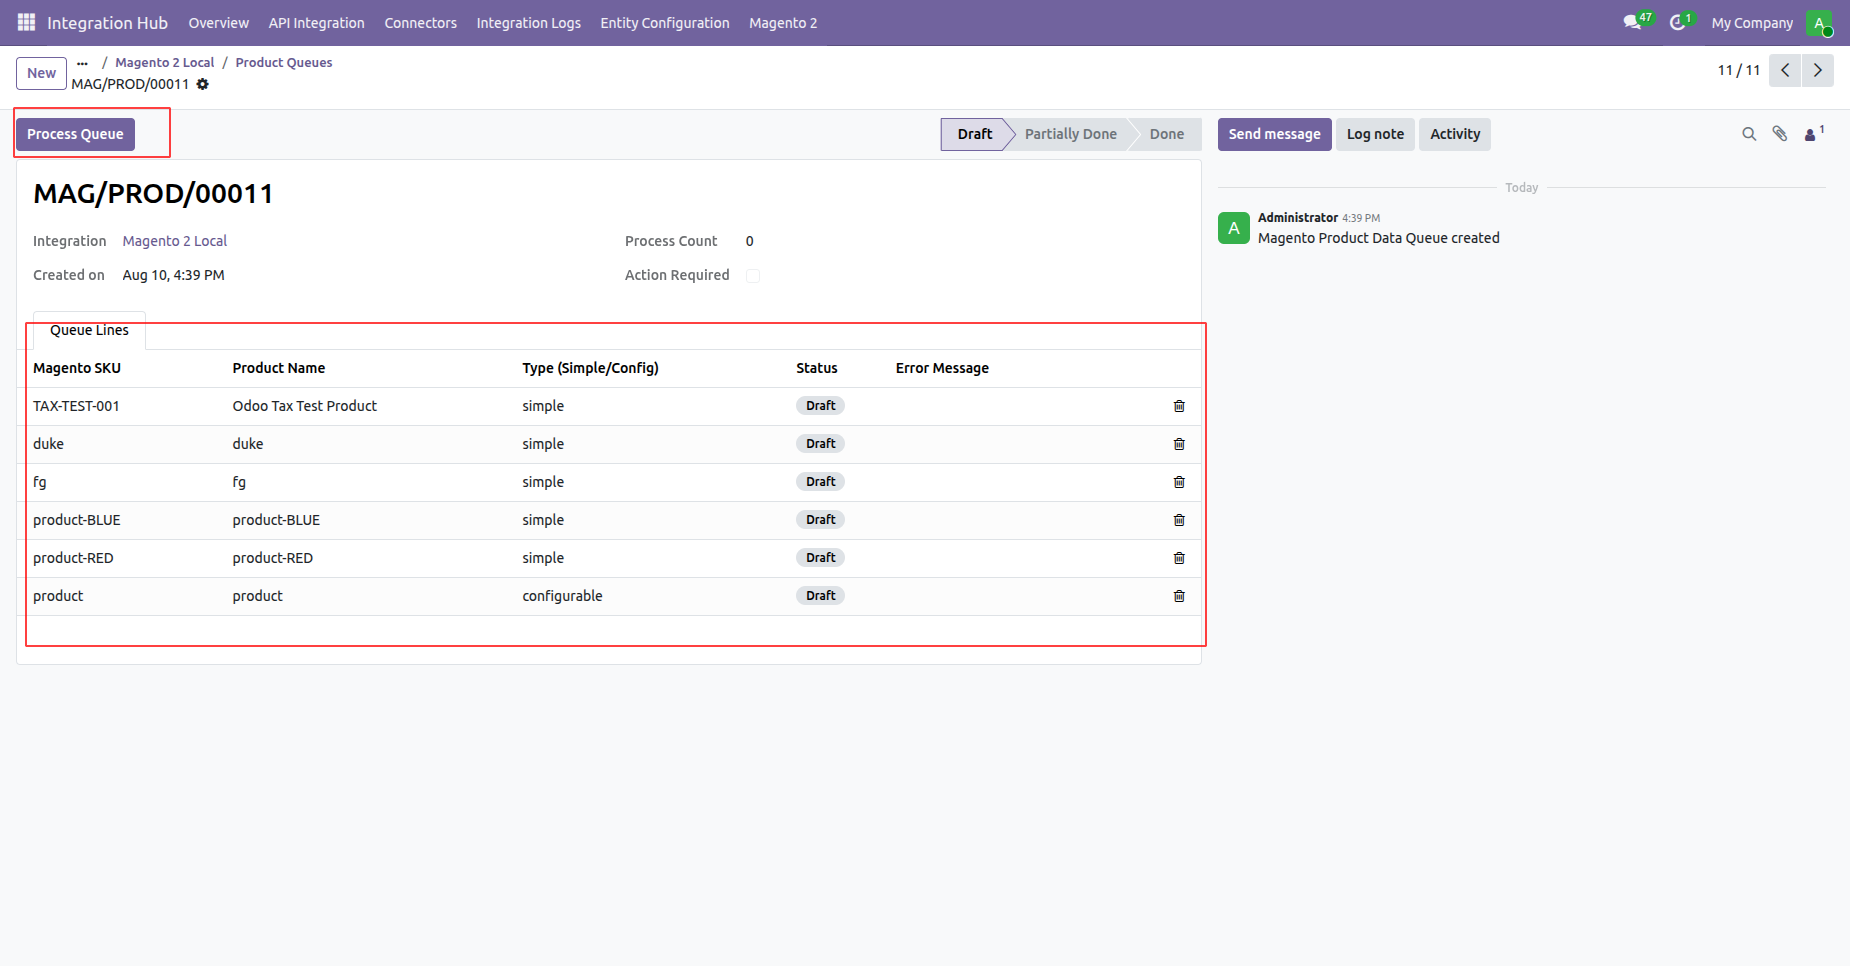Follow the Magento 2 Local breadcrumb link
Image resolution: width=1850 pixels, height=966 pixels.
click(x=164, y=62)
